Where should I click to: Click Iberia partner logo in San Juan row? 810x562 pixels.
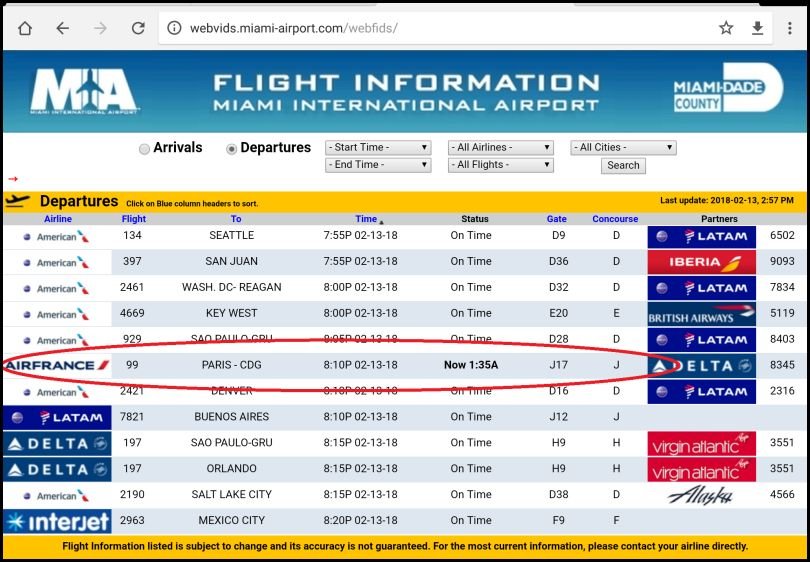tap(702, 262)
